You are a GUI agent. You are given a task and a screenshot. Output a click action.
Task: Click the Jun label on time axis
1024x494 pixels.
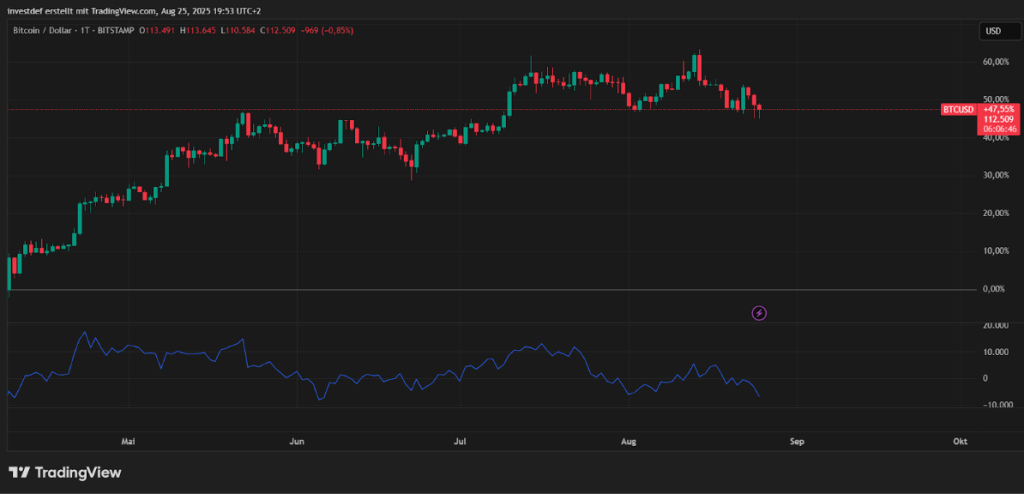(x=295, y=440)
